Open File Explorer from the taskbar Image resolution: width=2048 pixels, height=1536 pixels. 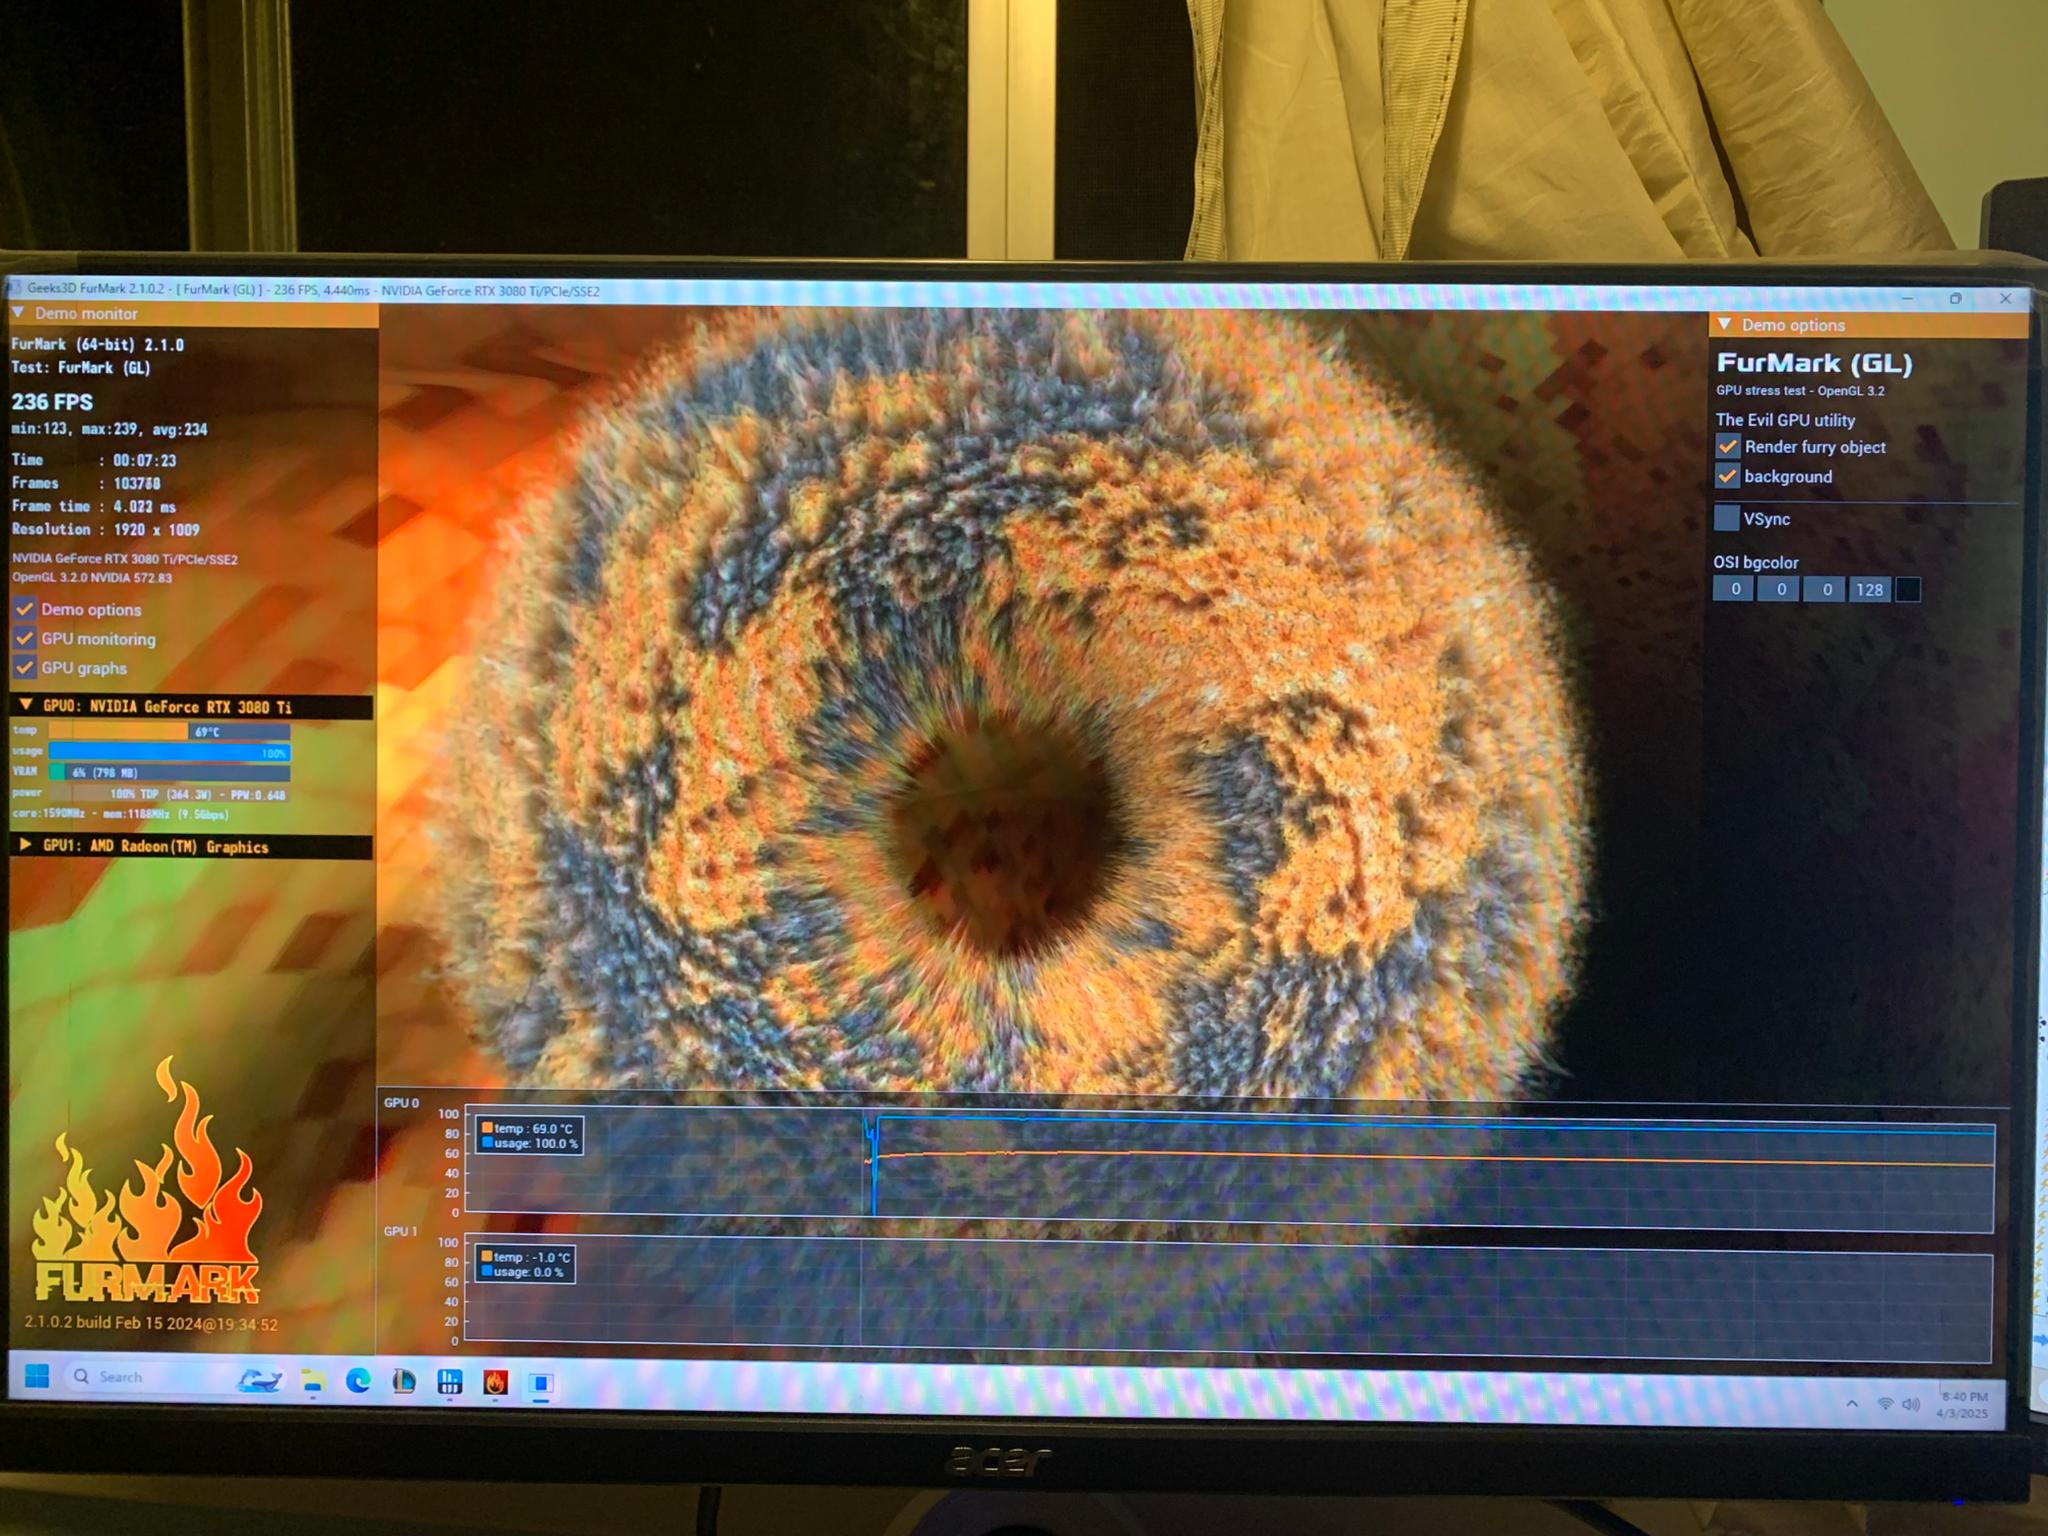pos(313,1381)
